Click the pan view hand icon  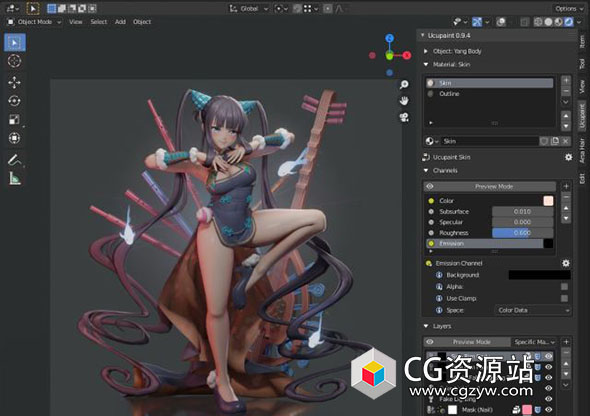click(x=404, y=101)
